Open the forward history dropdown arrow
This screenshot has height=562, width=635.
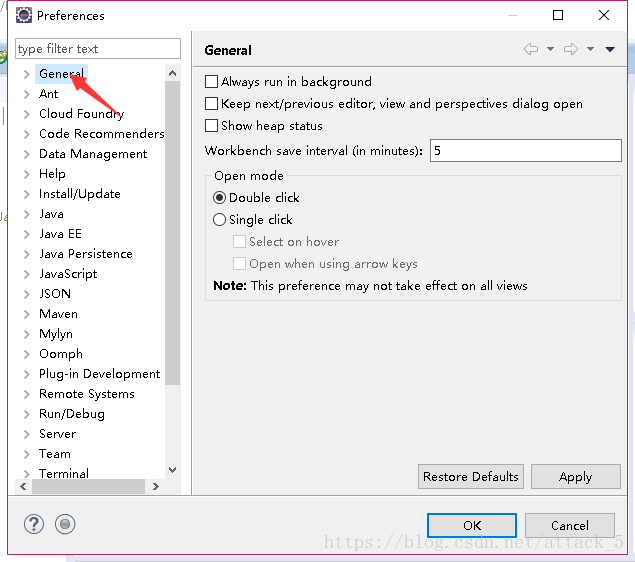click(590, 49)
